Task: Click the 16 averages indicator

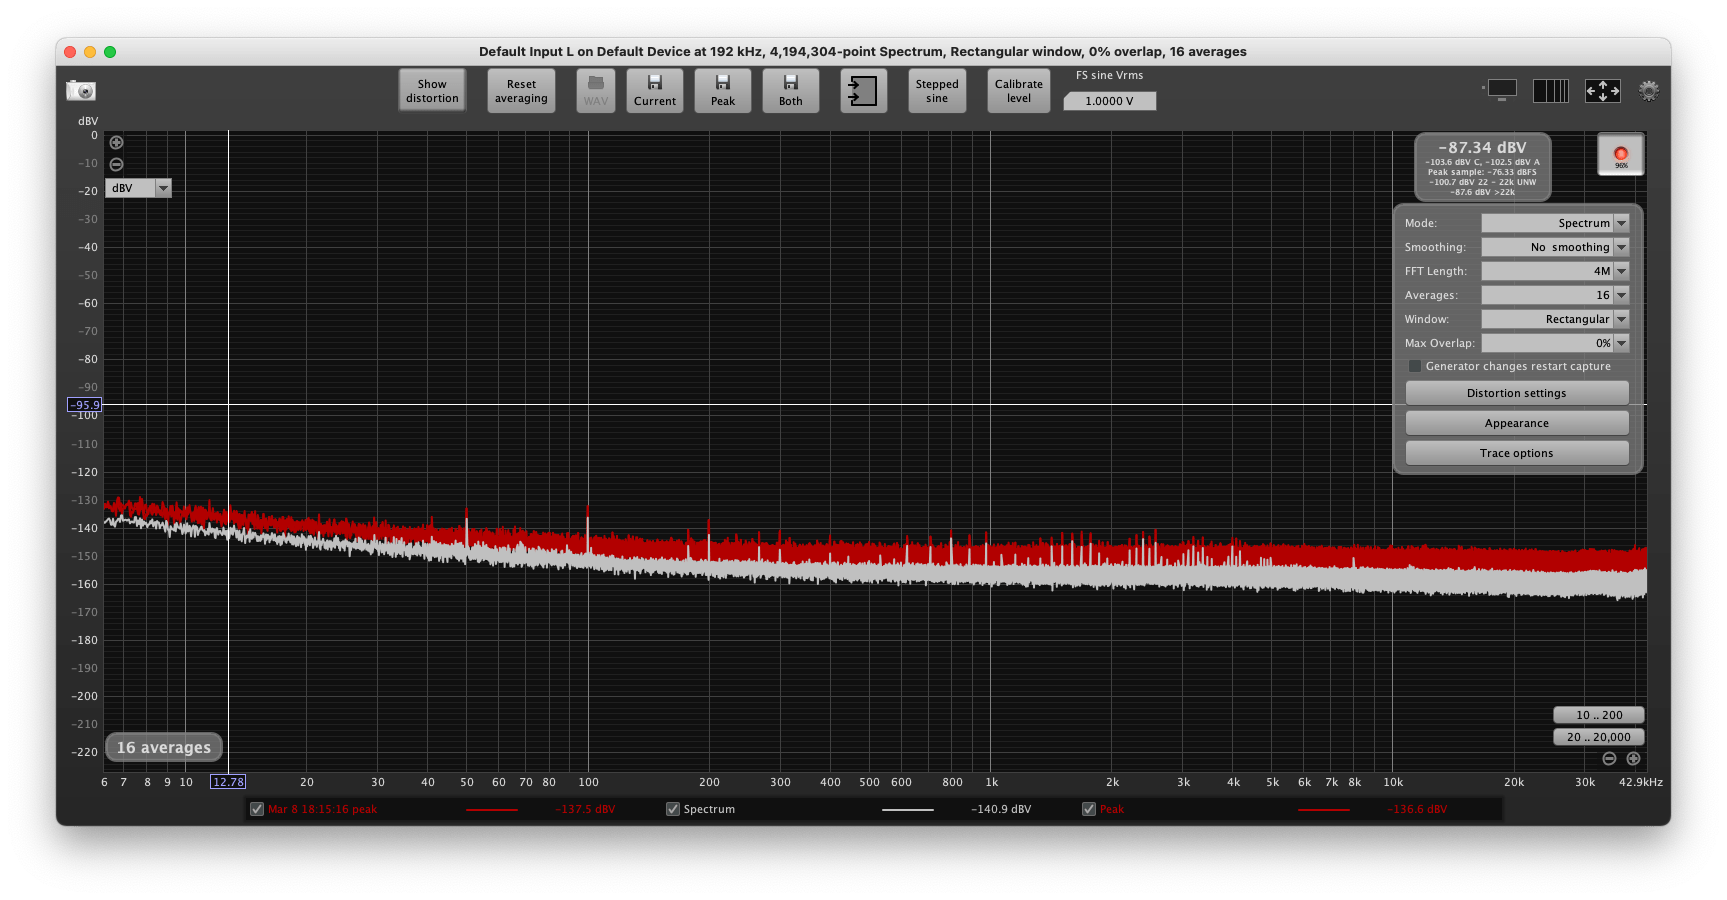Action: [164, 747]
